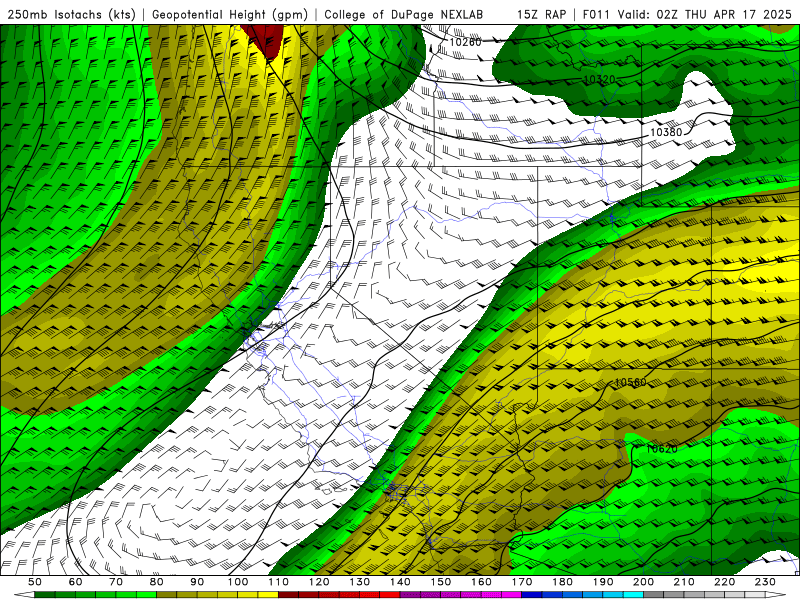Click the '15Z RAP' model run text
Image resolution: width=800 pixels, height=600 pixels.
point(541,14)
